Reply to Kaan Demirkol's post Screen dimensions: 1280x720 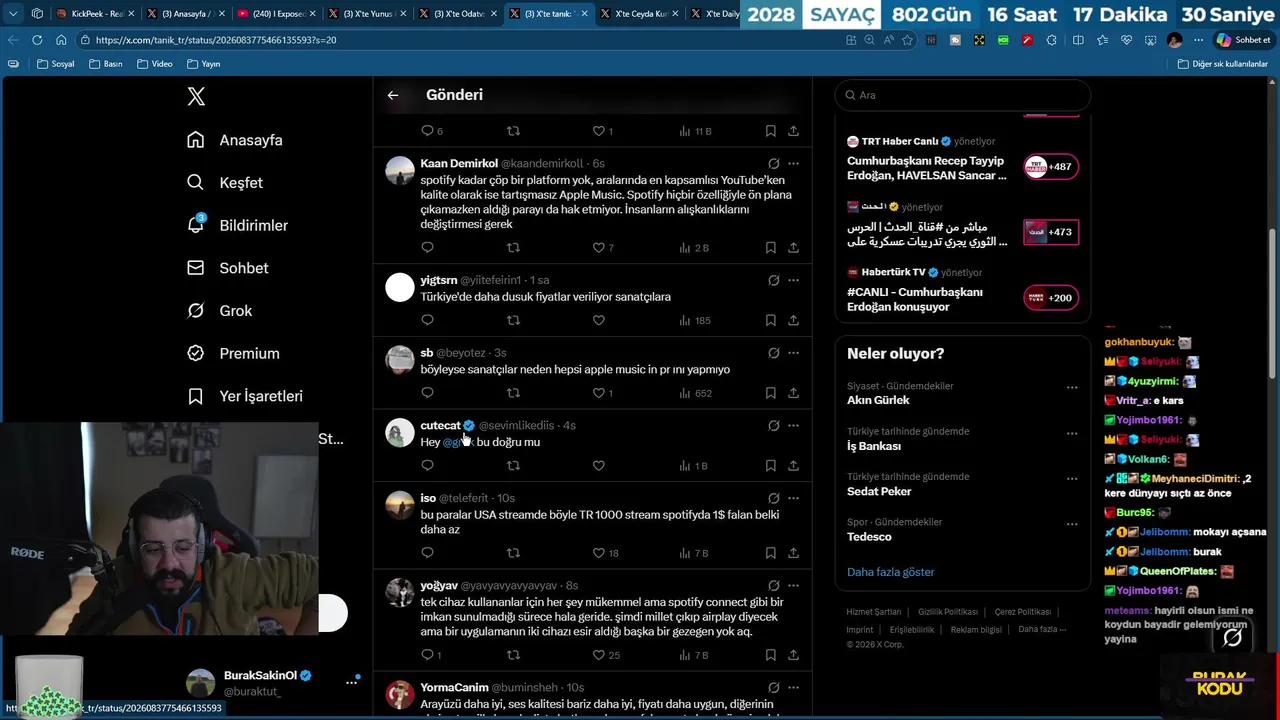(427, 247)
